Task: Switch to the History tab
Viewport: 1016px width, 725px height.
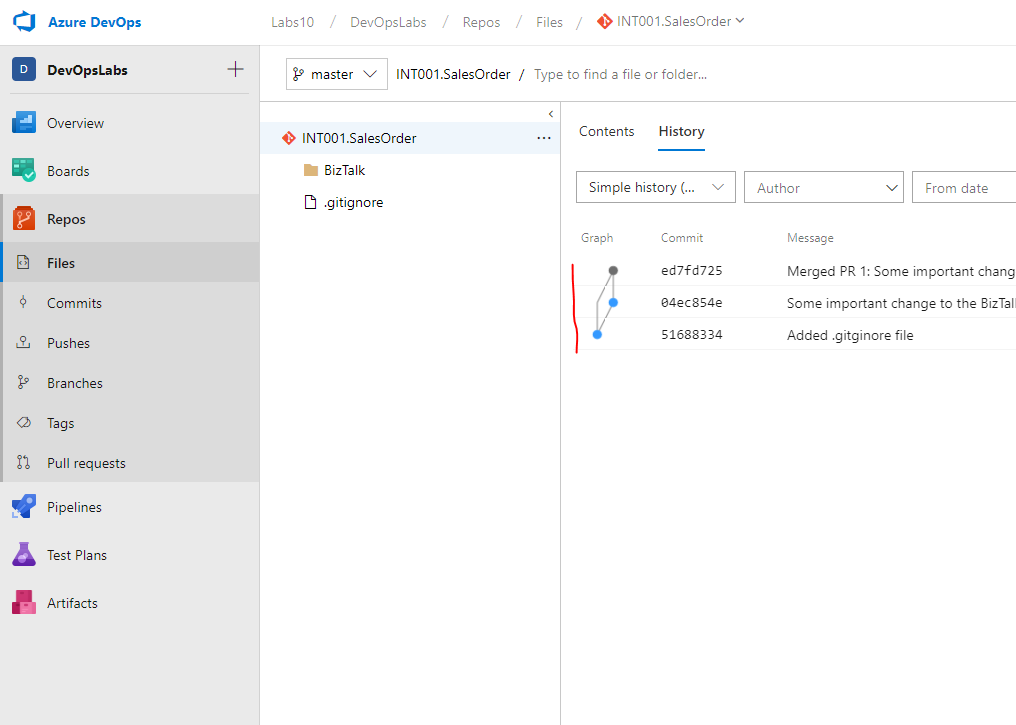Action: [x=681, y=132]
